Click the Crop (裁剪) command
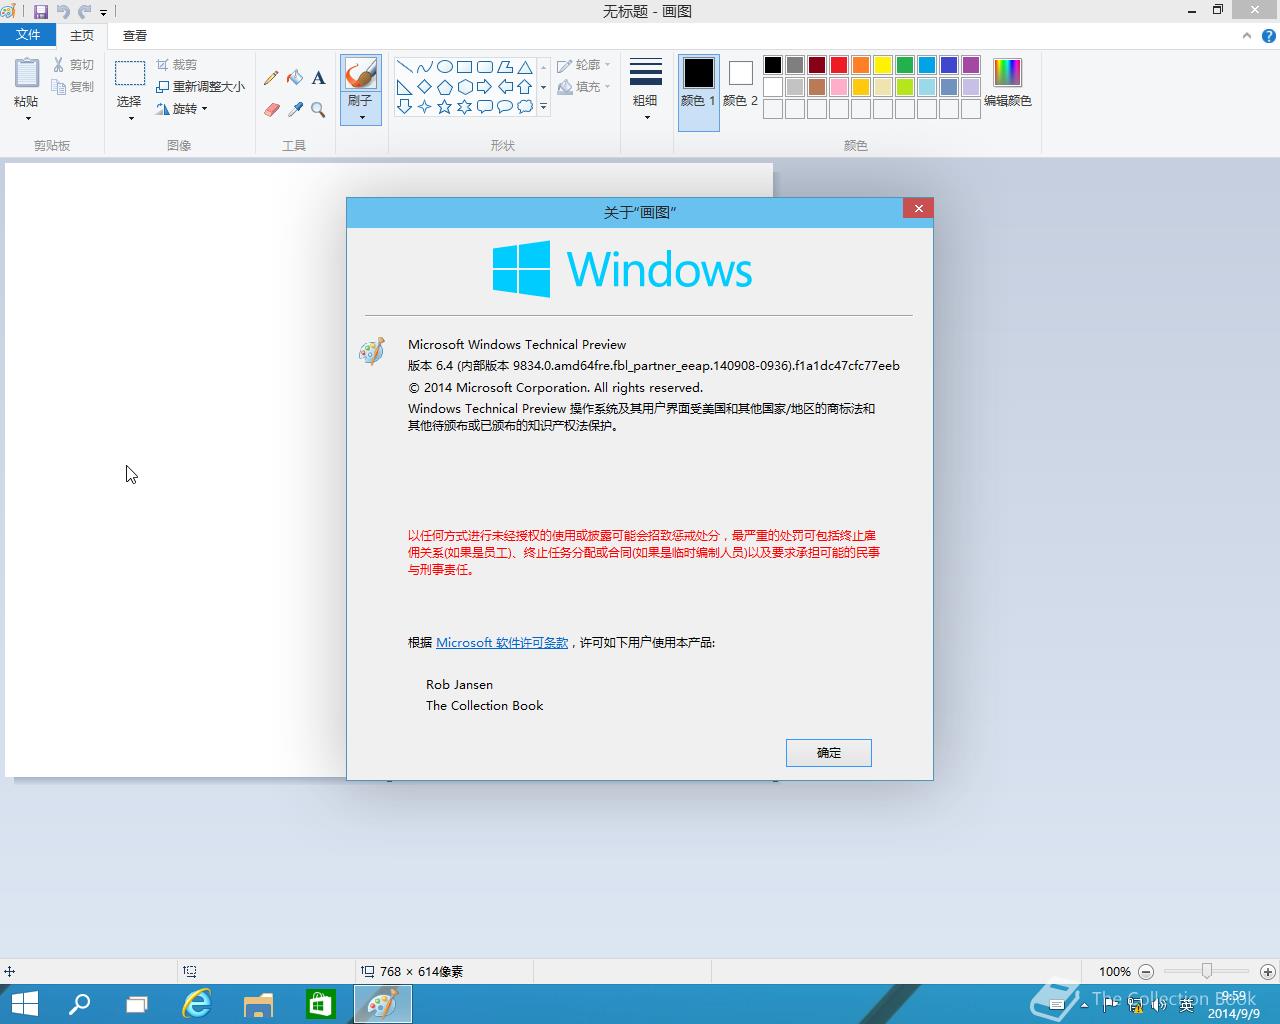This screenshot has height=1024, width=1280. [x=177, y=65]
